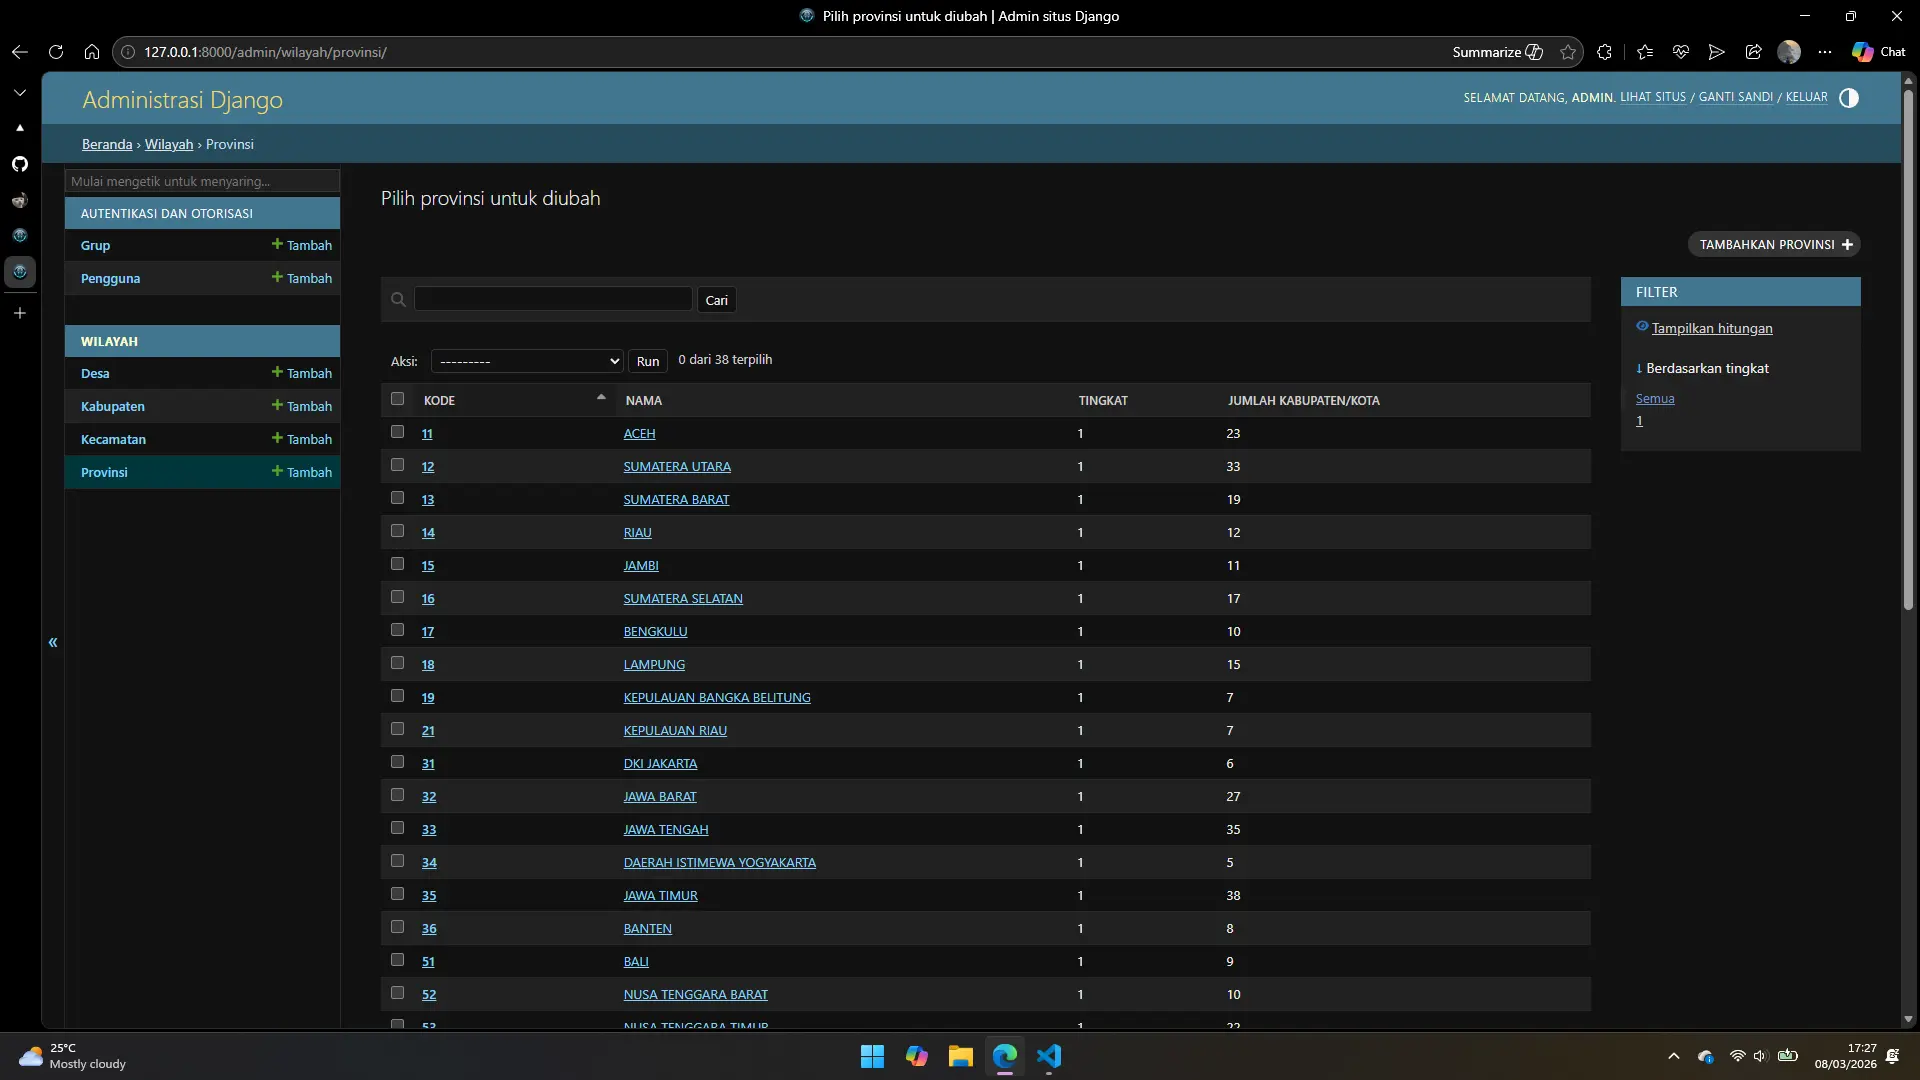Click the Cari search button
1920x1080 pixels.
[716, 300]
